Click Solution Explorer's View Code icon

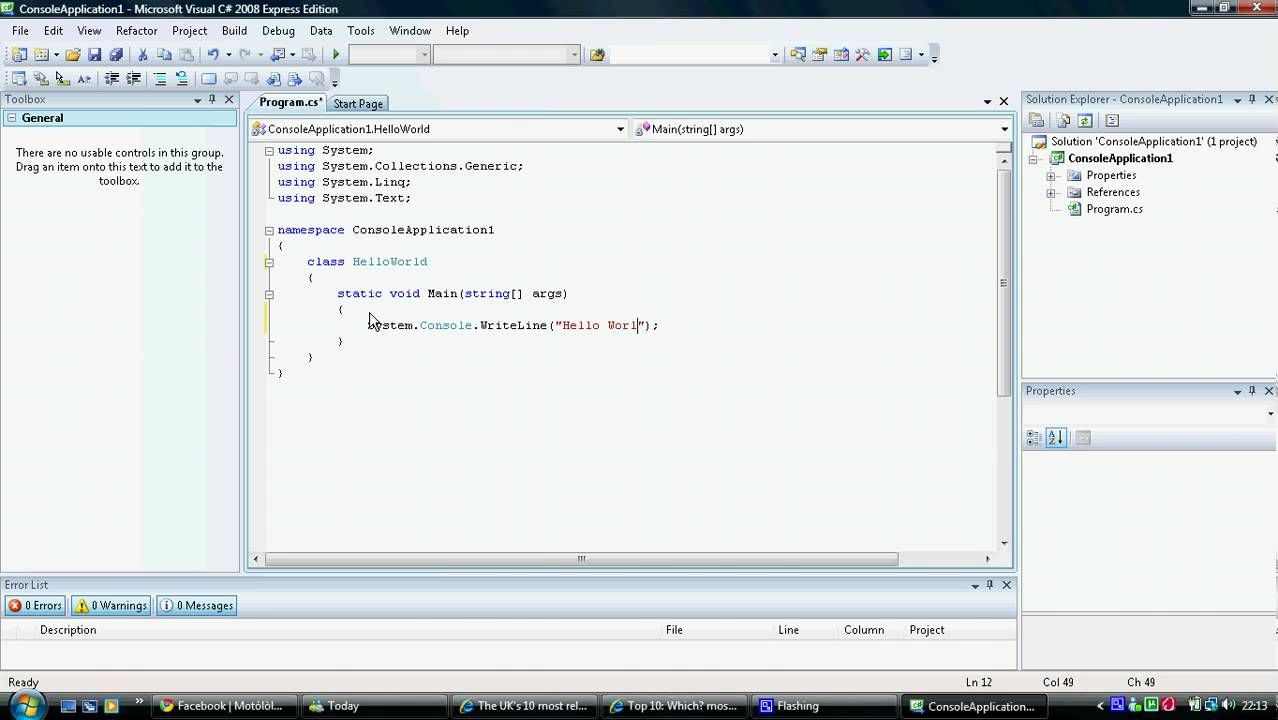point(1112,120)
